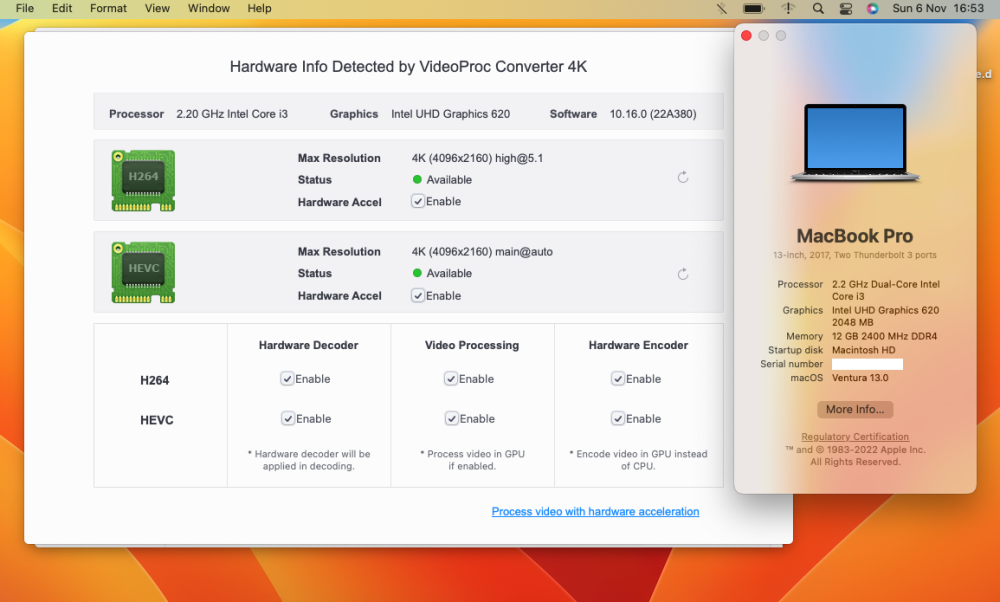Viewport: 1000px width, 602px height.
Task: Click the HEVC chip icon
Action: 143,272
